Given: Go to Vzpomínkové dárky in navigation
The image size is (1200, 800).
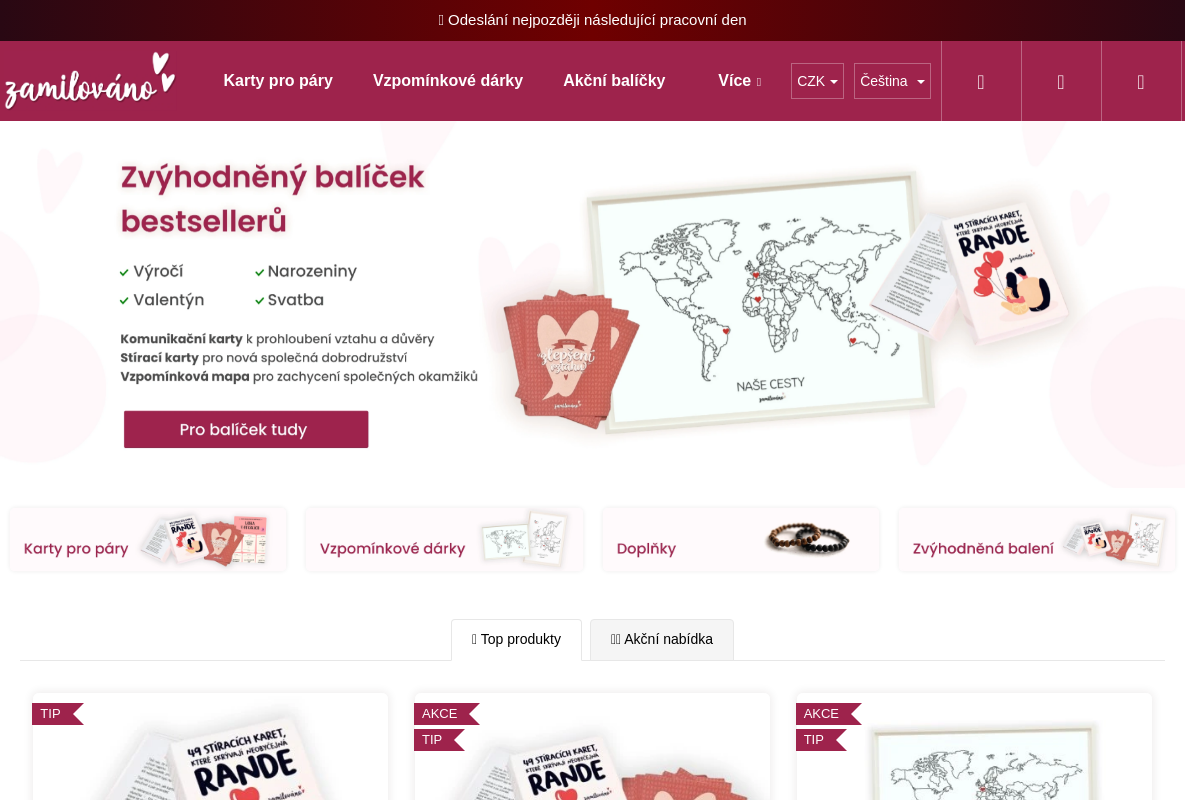Looking at the screenshot, I should click(x=448, y=81).
